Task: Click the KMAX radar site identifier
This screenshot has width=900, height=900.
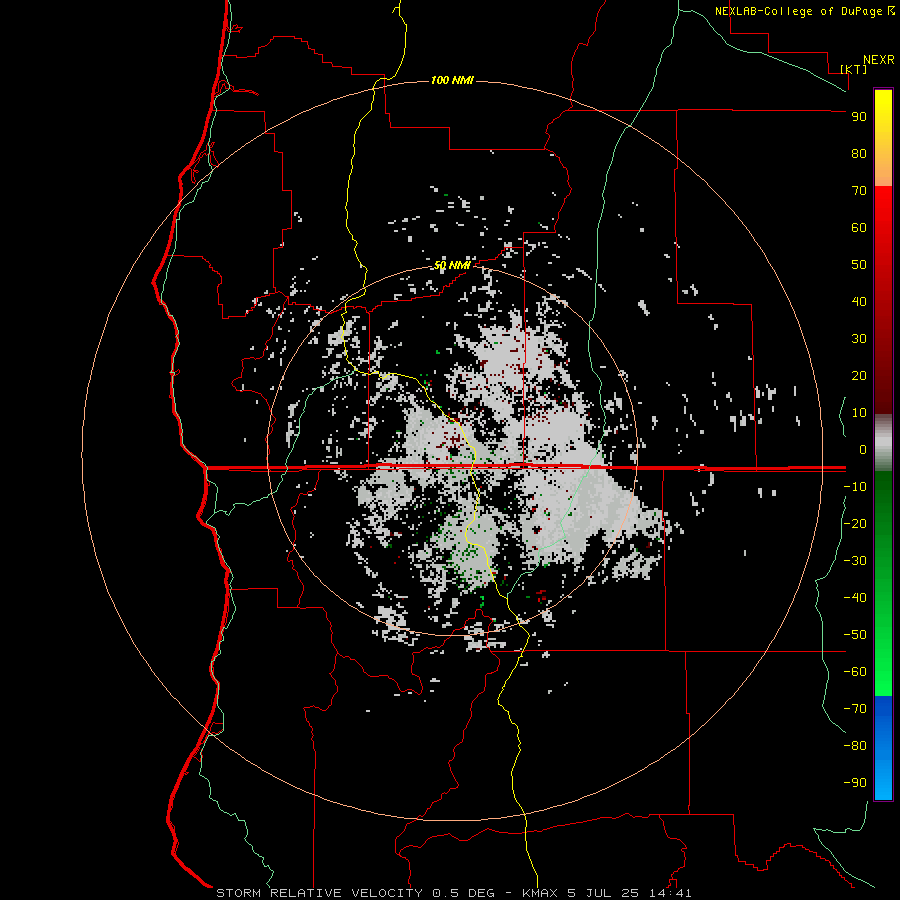Action: 540,893
